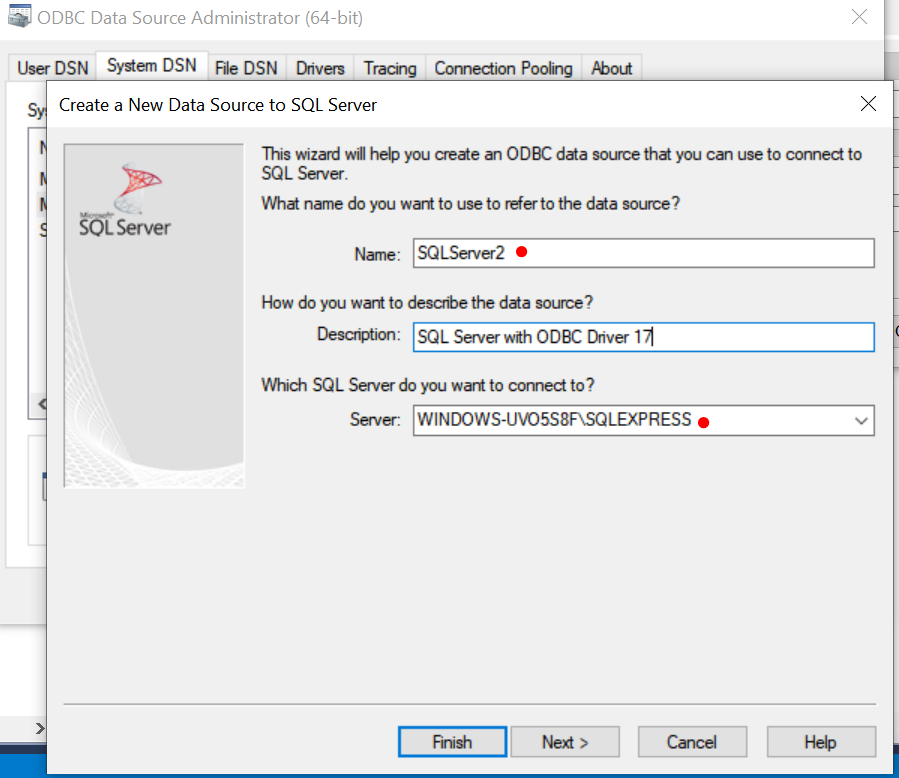Cancel the new data source wizard

692,742
